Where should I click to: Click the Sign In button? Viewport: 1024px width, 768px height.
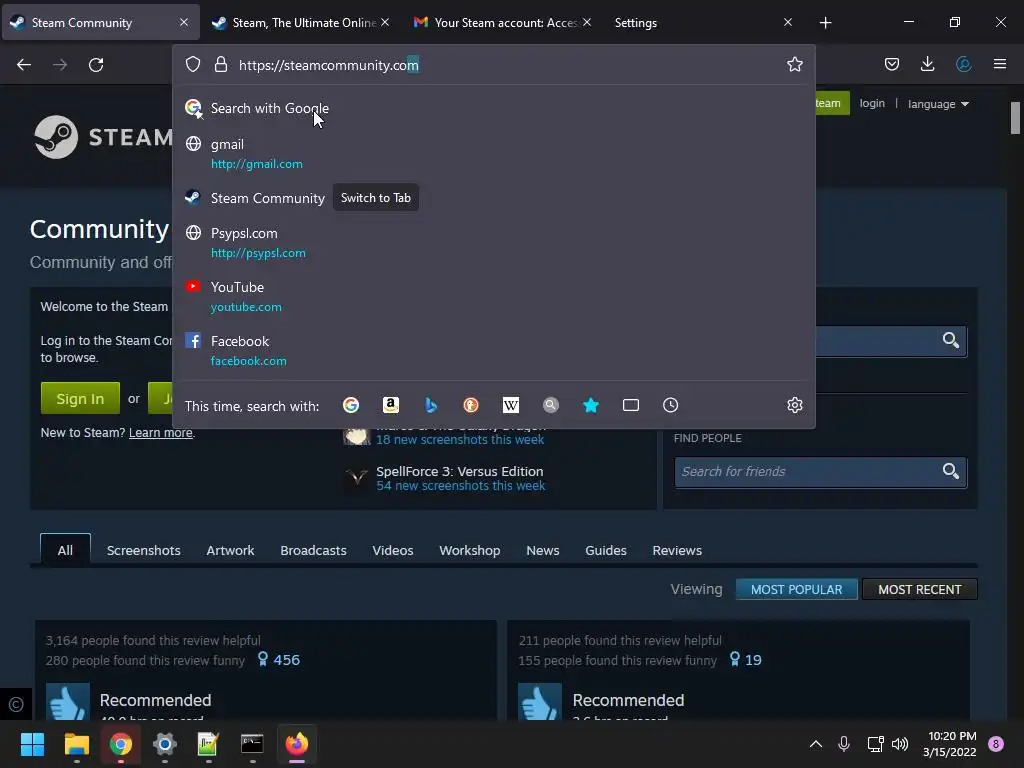80,398
